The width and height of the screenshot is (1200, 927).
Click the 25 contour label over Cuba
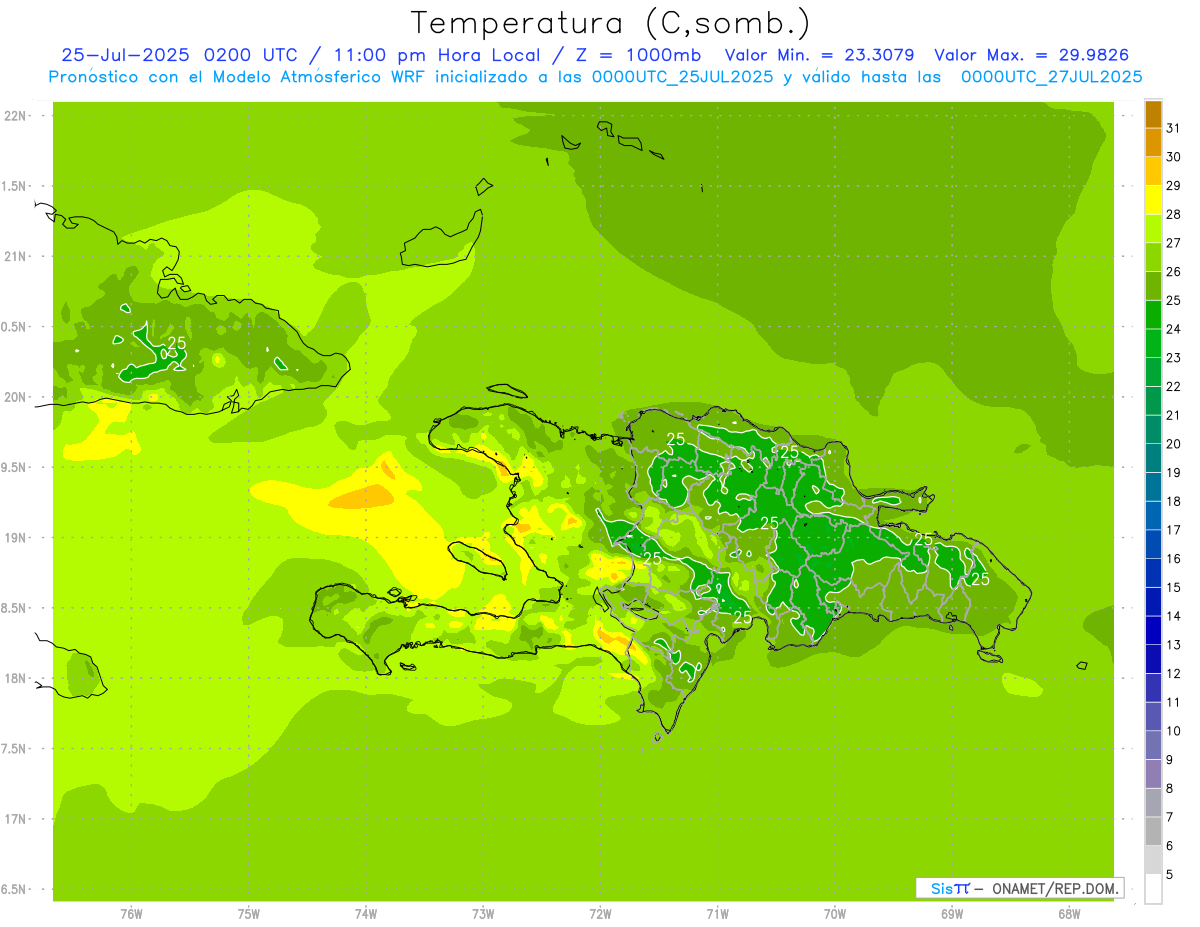tap(176, 343)
